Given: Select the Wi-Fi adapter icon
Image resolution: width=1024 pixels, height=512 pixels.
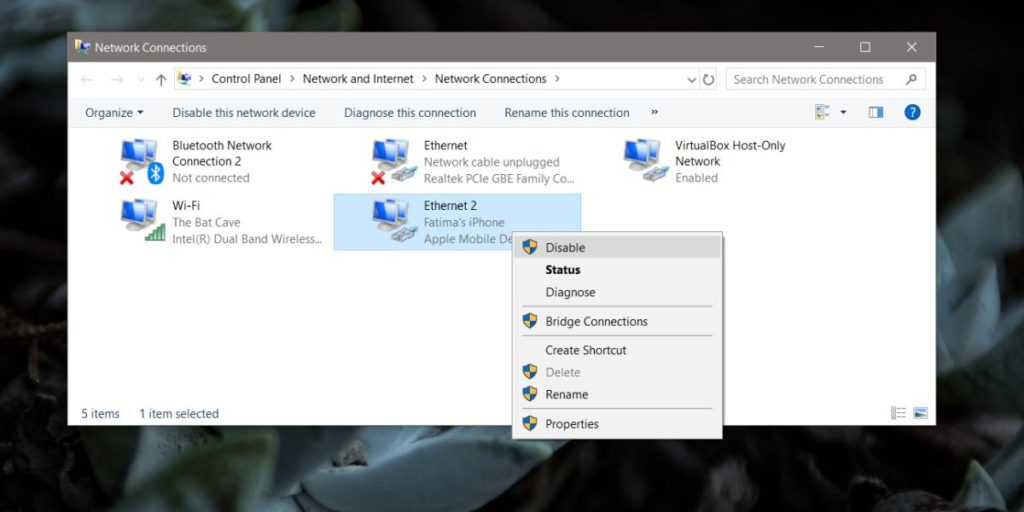Looking at the screenshot, I should (141, 221).
